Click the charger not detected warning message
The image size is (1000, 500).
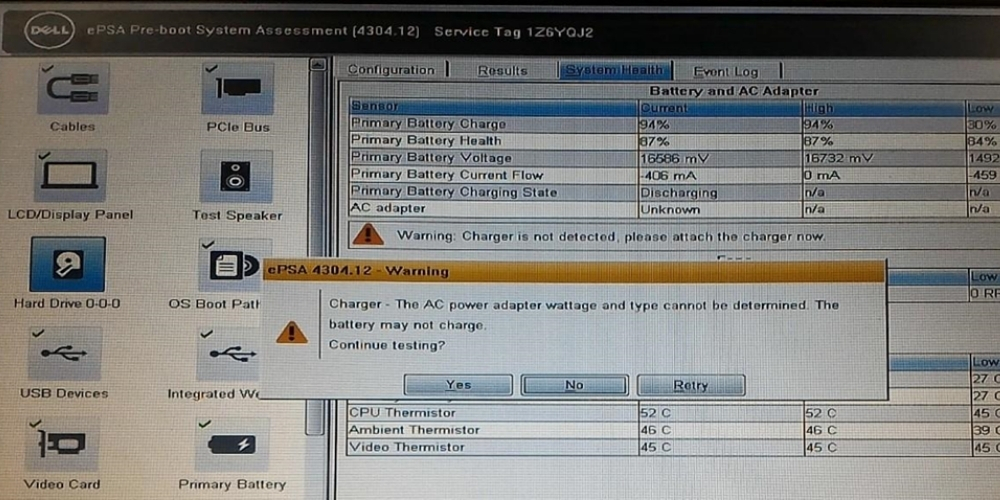[x=610, y=236]
